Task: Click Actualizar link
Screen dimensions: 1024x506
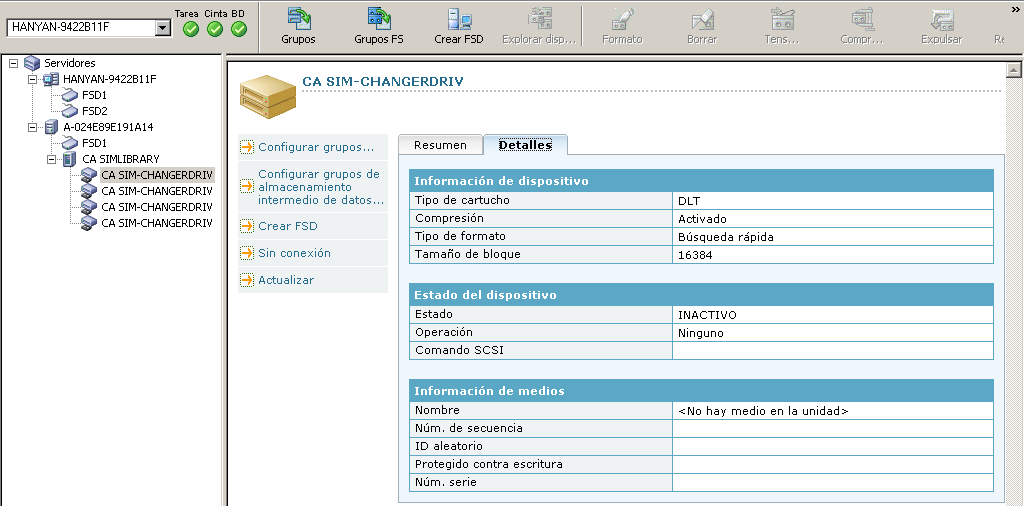Action: [x=286, y=279]
